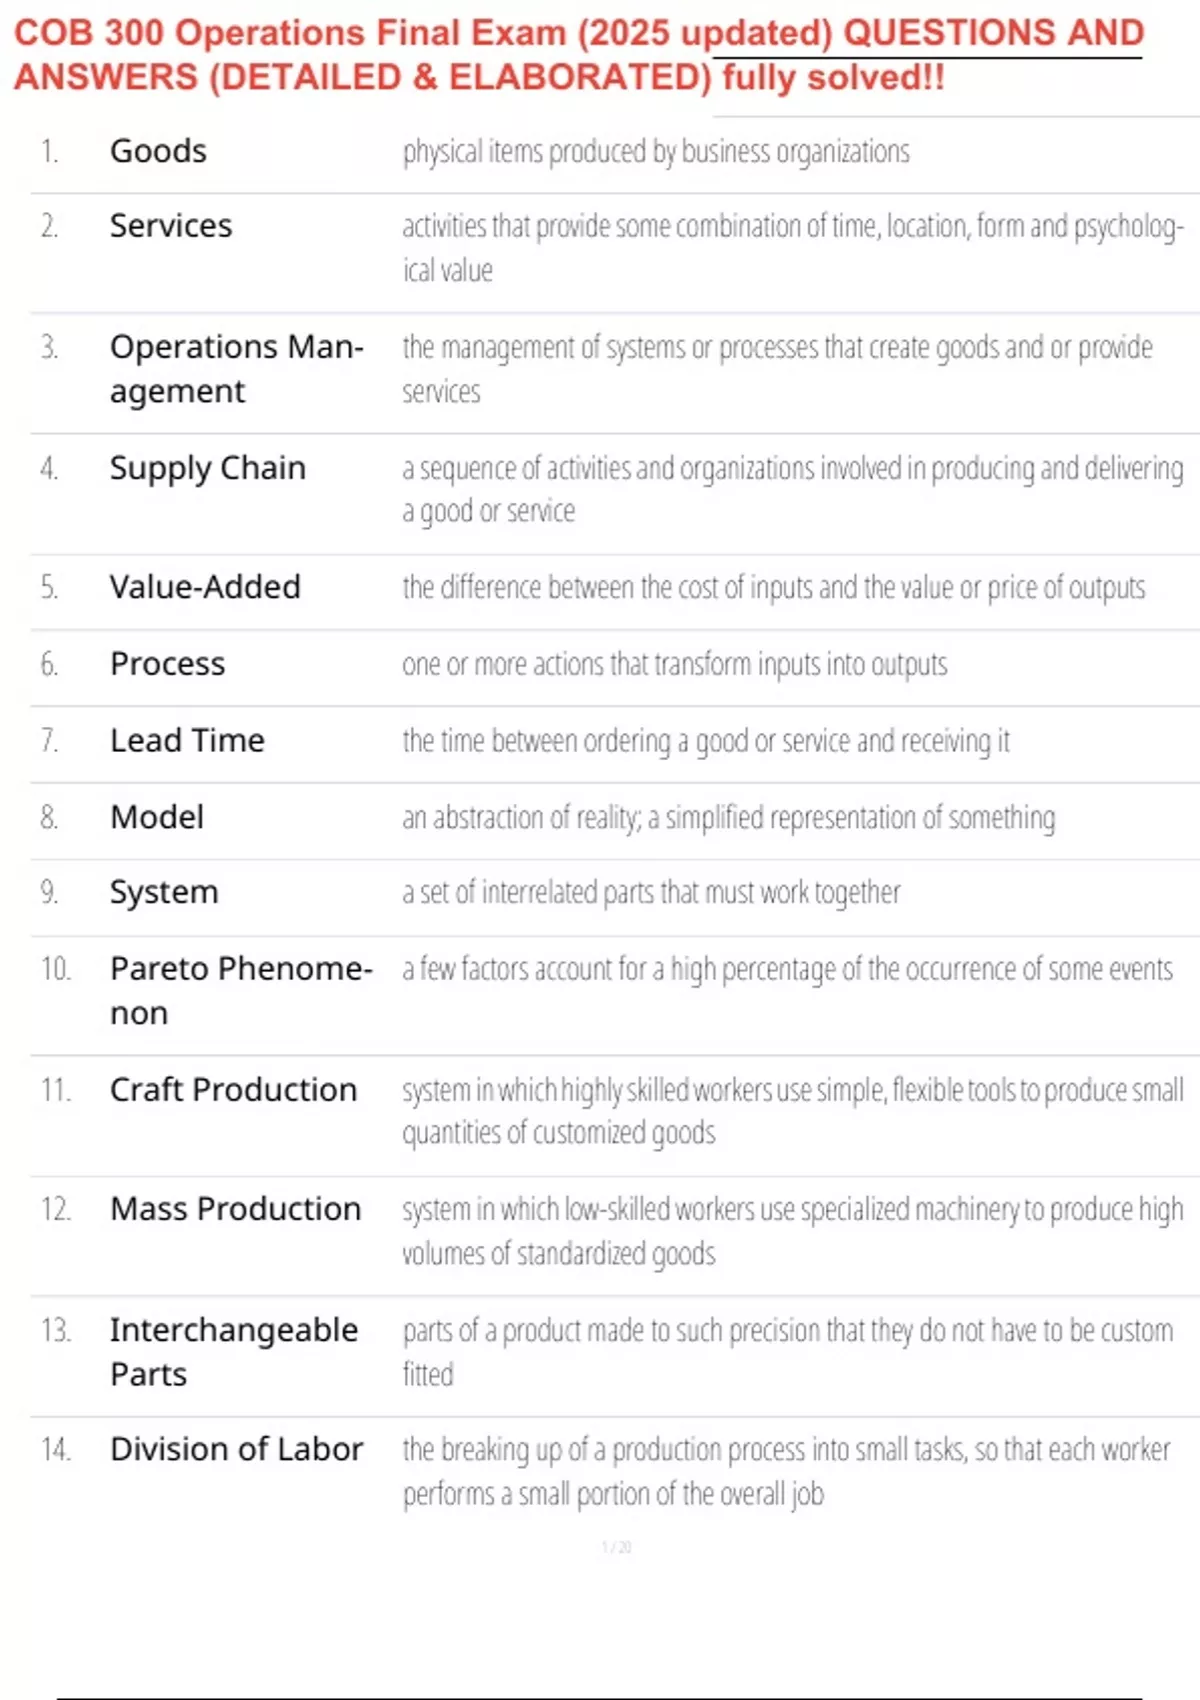
Task: Select the "Craft Production" term
Action: [233, 1090]
